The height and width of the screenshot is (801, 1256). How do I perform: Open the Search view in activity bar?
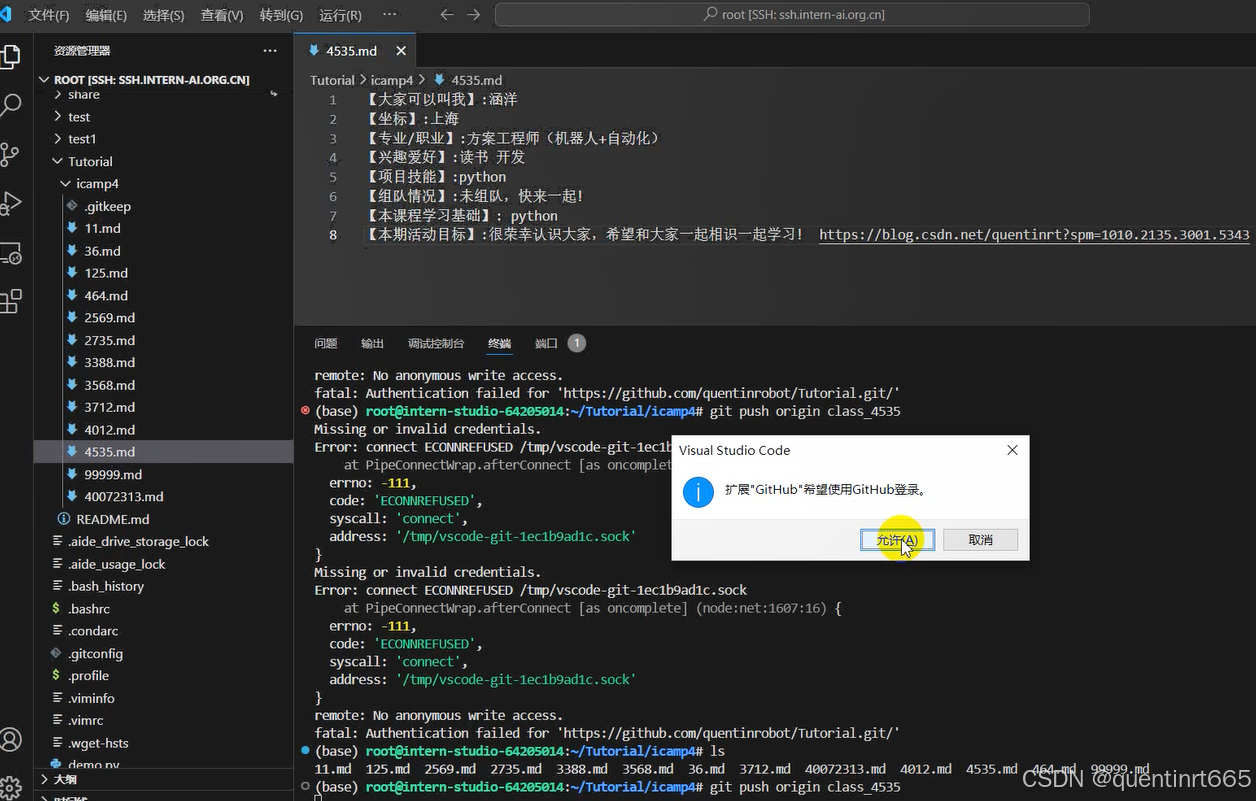point(10,104)
